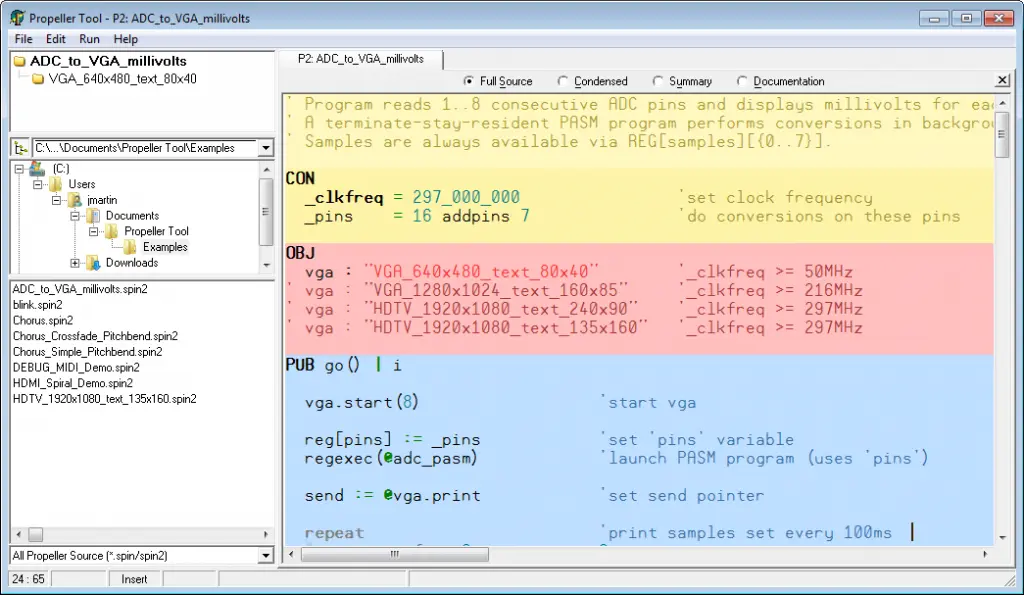1024x595 pixels.
Task: Click the Examples folder icon in tree
Action: [130, 247]
